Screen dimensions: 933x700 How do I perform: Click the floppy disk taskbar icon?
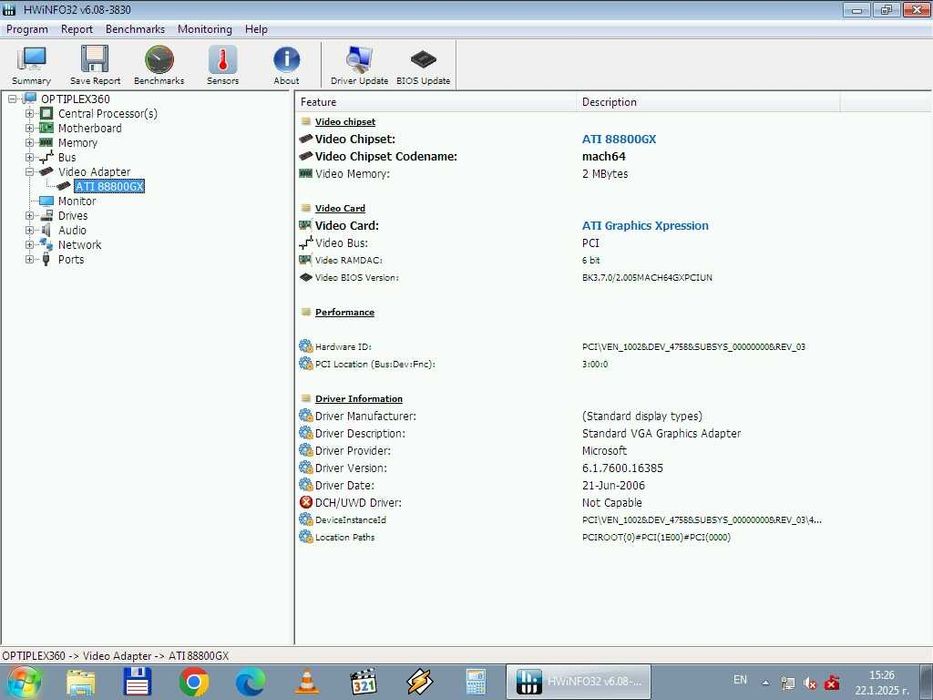(137, 682)
